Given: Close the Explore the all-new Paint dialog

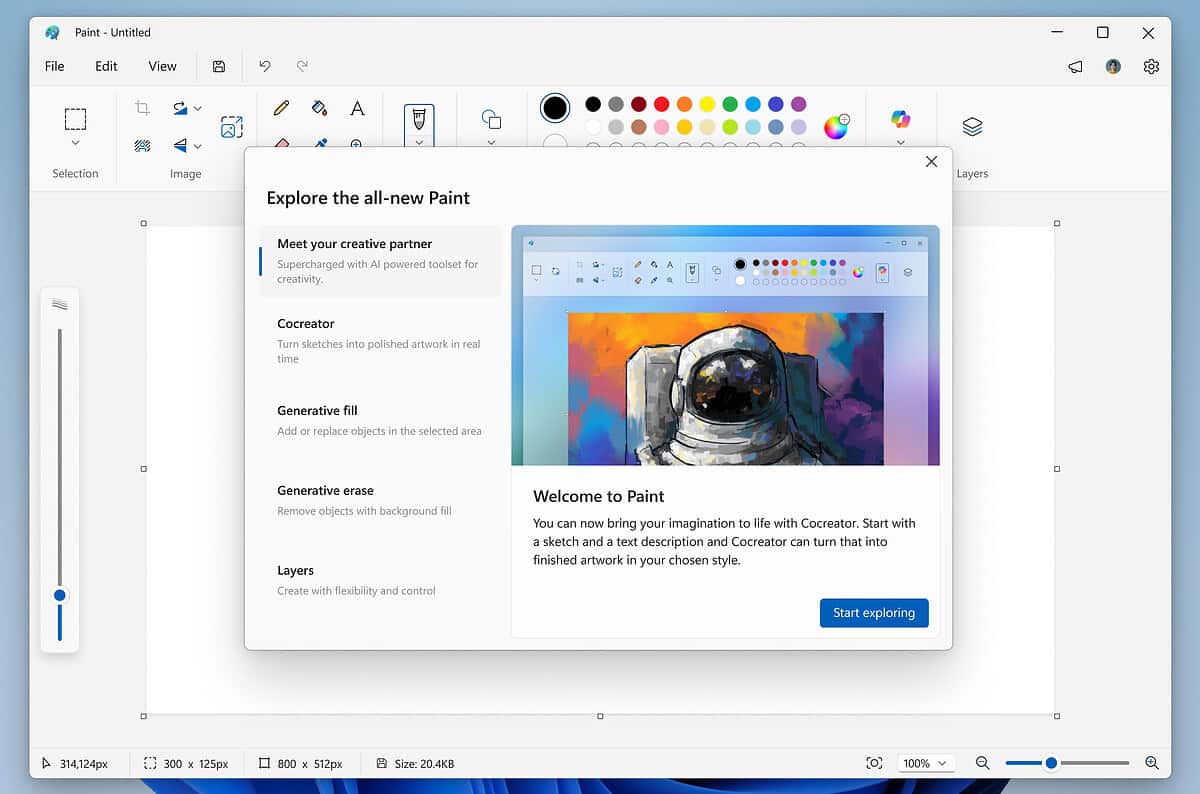Looking at the screenshot, I should click(x=931, y=161).
